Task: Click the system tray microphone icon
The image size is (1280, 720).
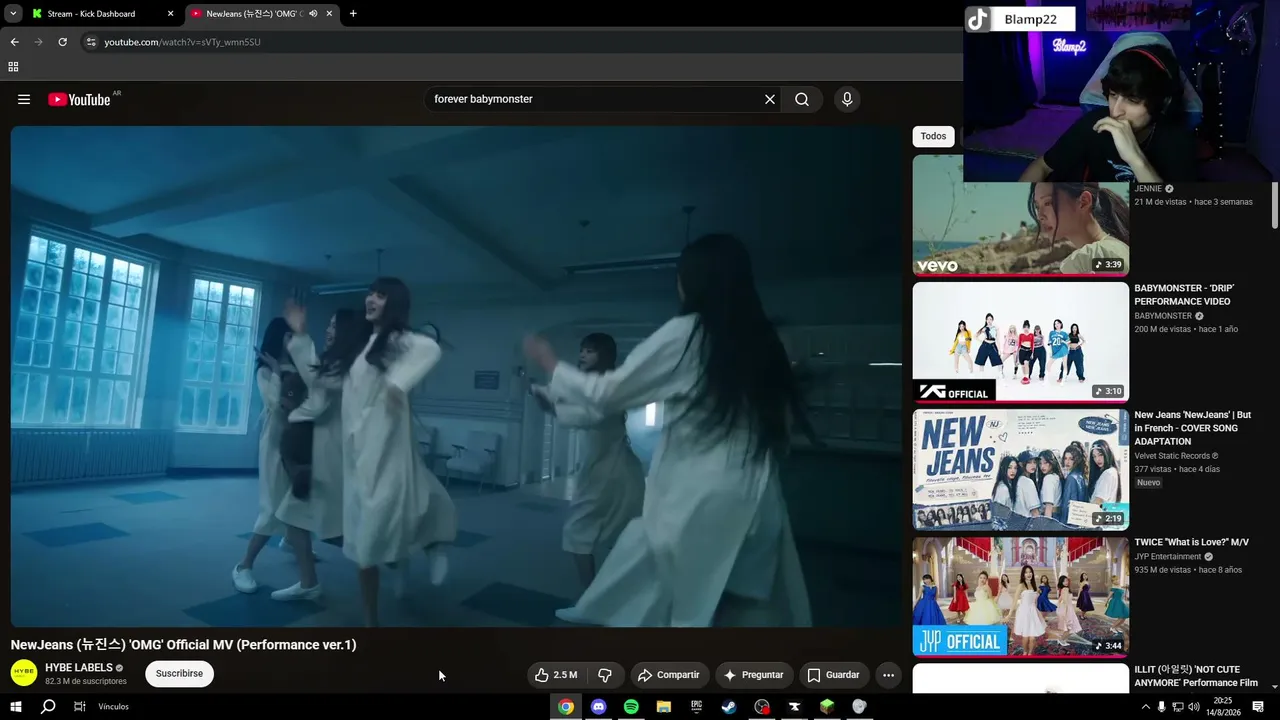Action: click(x=1161, y=707)
